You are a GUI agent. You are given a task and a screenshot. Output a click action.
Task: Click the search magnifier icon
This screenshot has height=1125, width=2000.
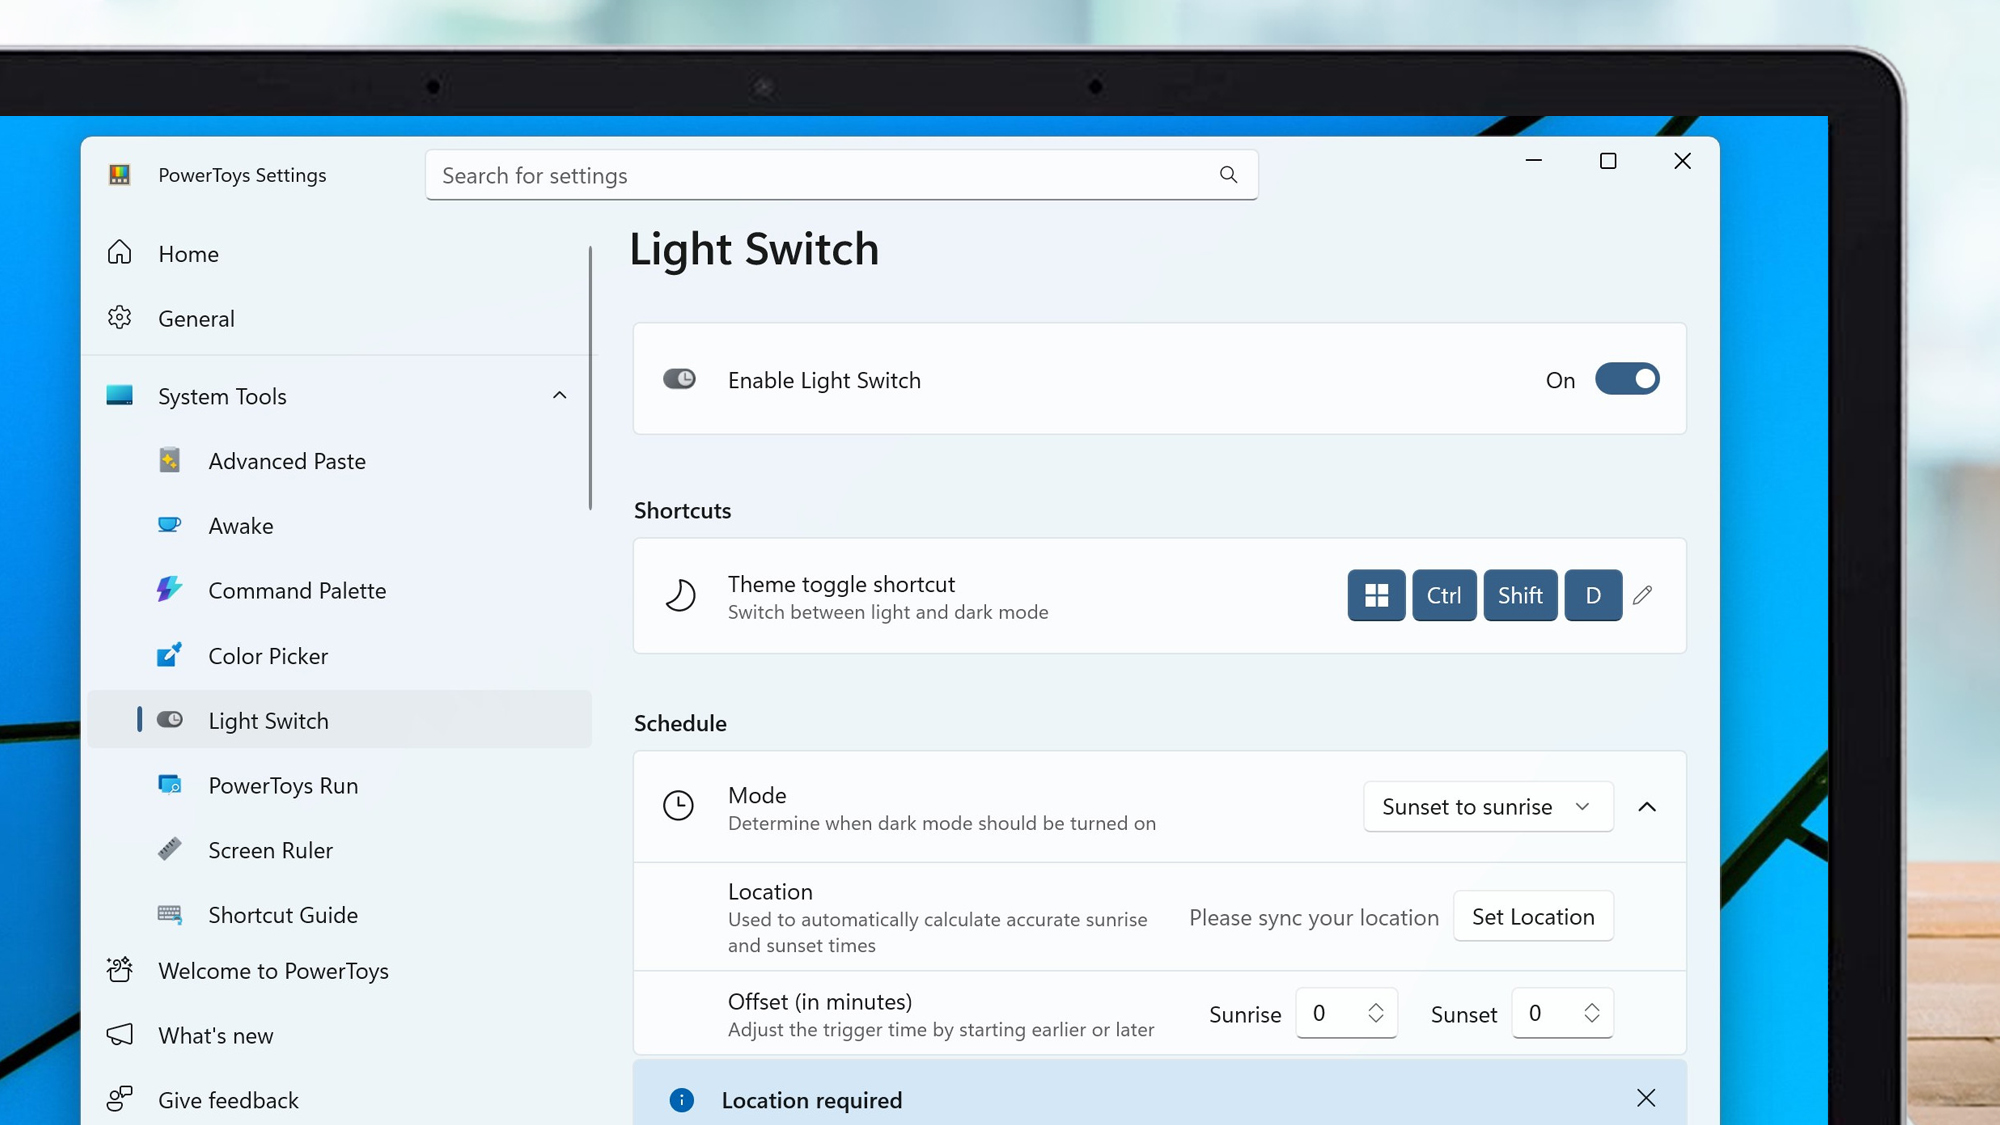tap(1228, 175)
